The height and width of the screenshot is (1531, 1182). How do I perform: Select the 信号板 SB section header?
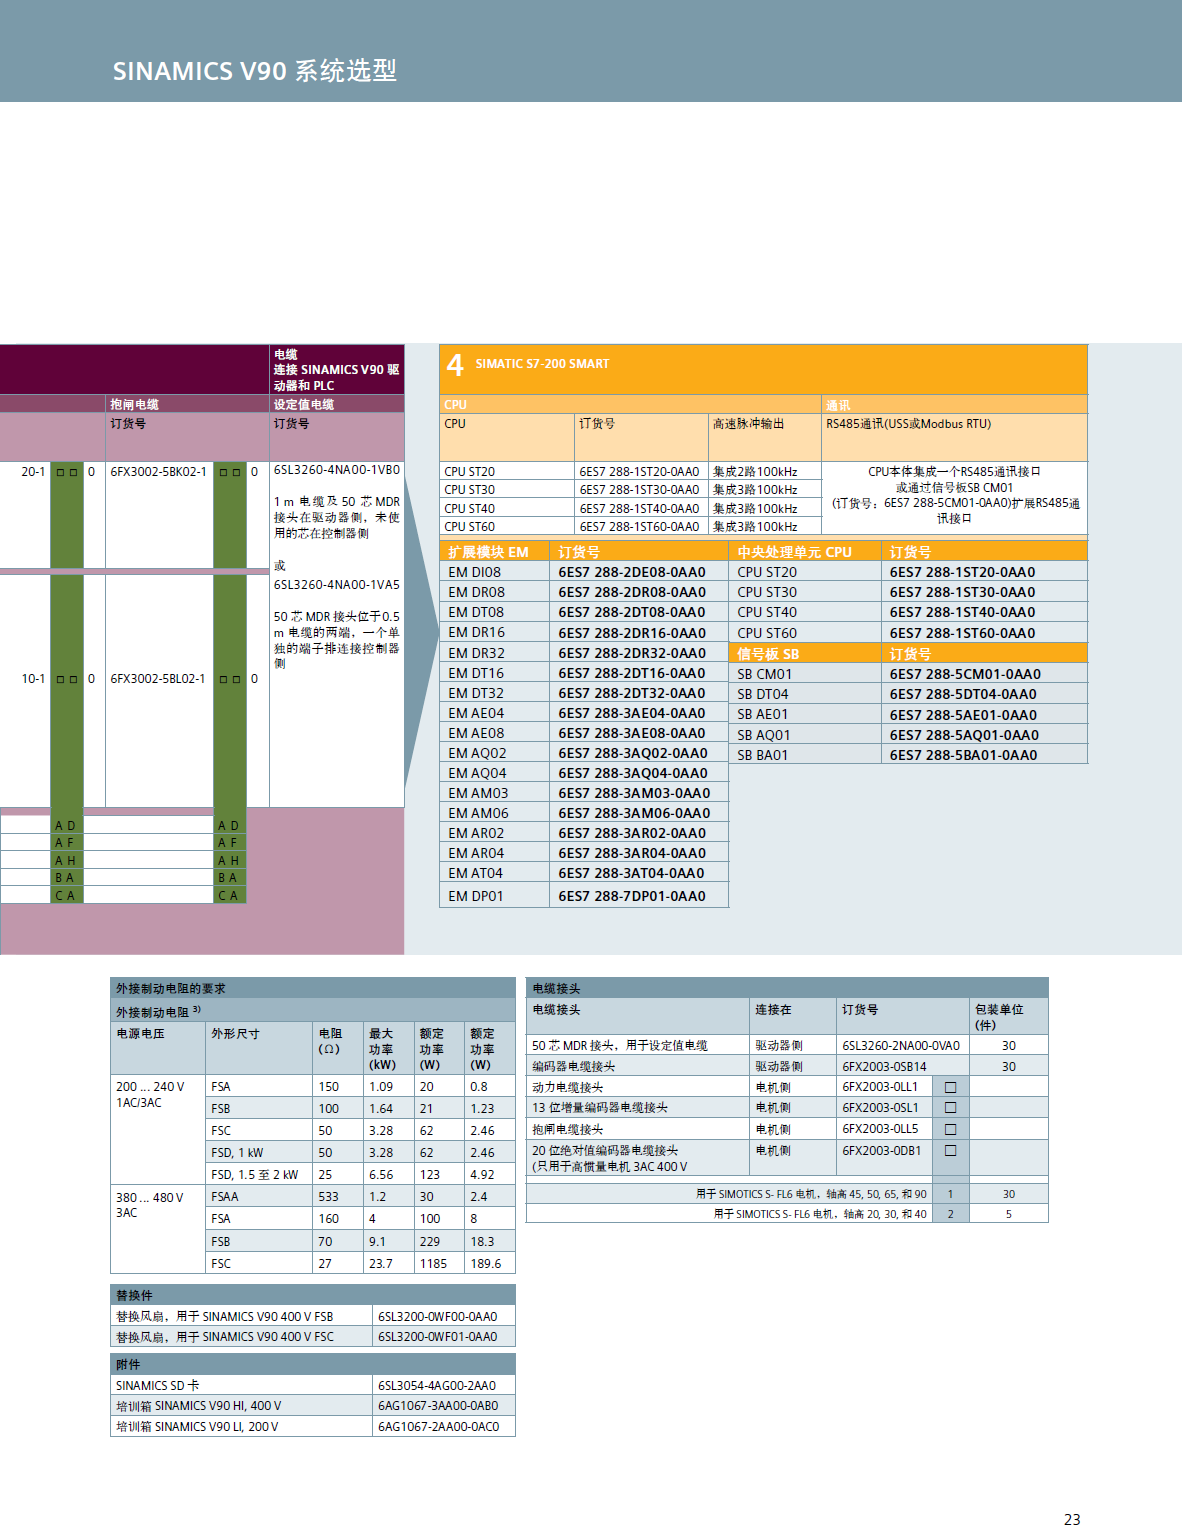[x=768, y=654]
